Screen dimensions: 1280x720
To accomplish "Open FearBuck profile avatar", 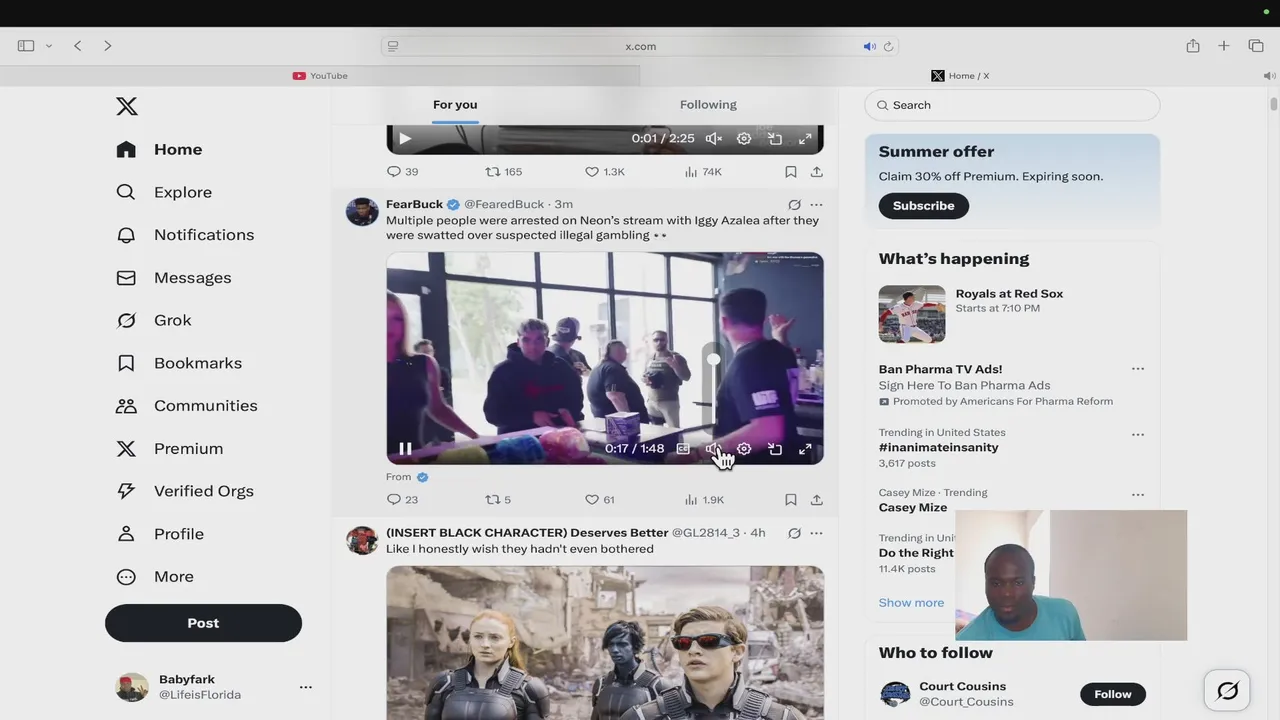I will [362, 212].
